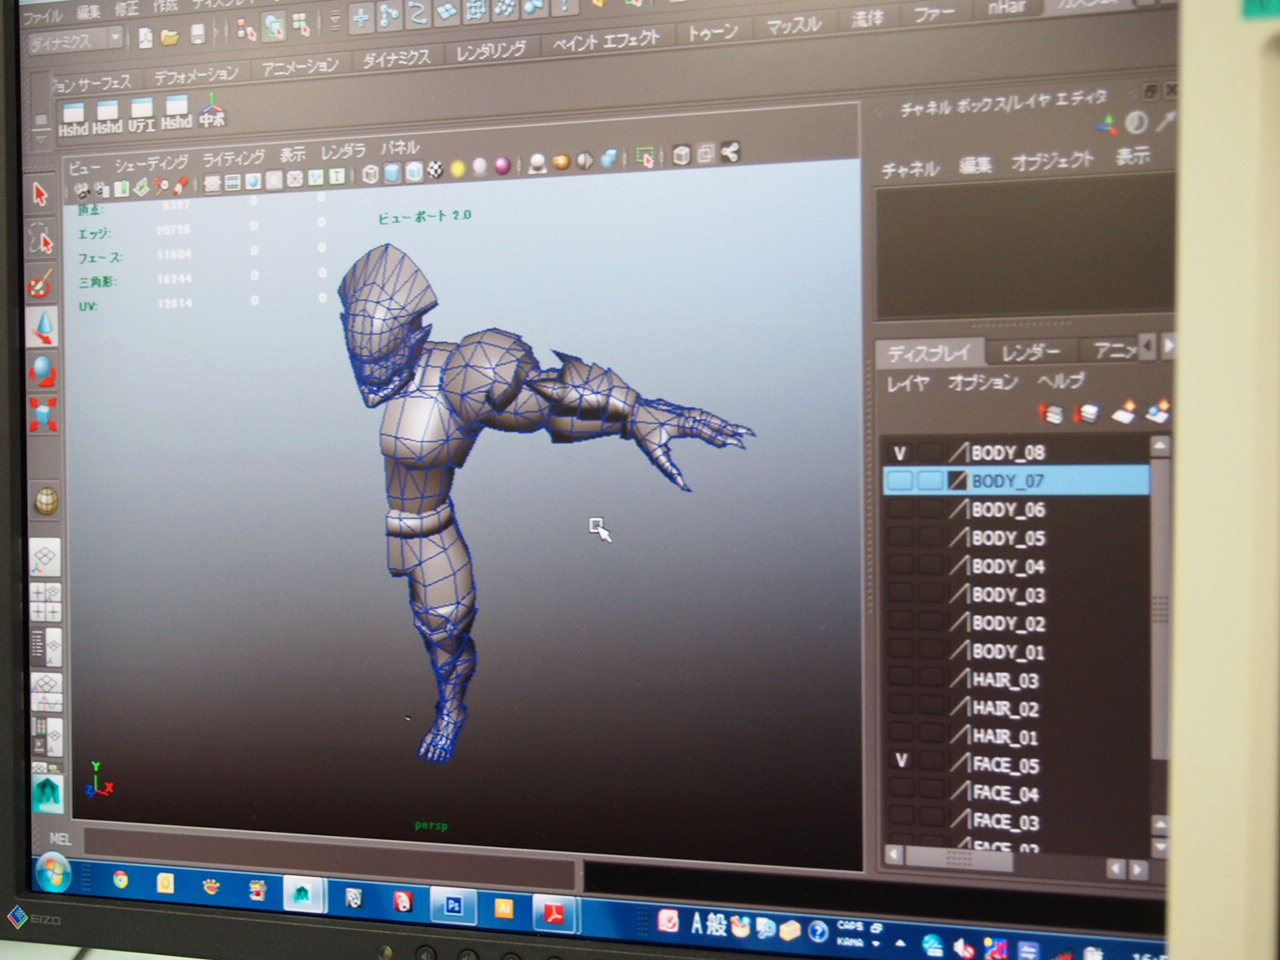1280x960 pixels.
Task: Create layer from selected objects icon
Action: tap(1158, 409)
